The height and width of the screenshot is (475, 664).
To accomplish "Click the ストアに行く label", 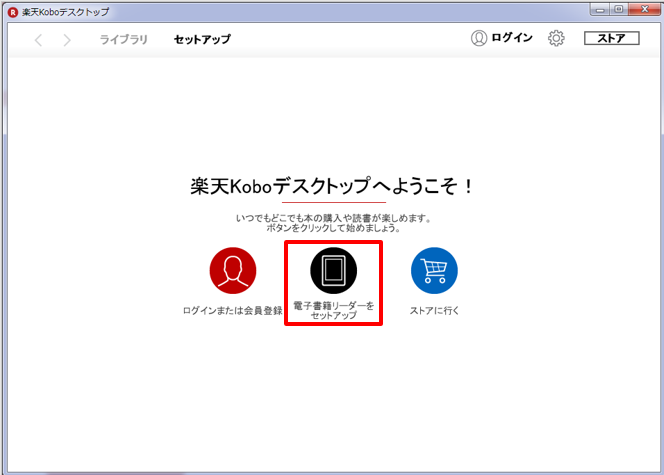I will (x=434, y=311).
